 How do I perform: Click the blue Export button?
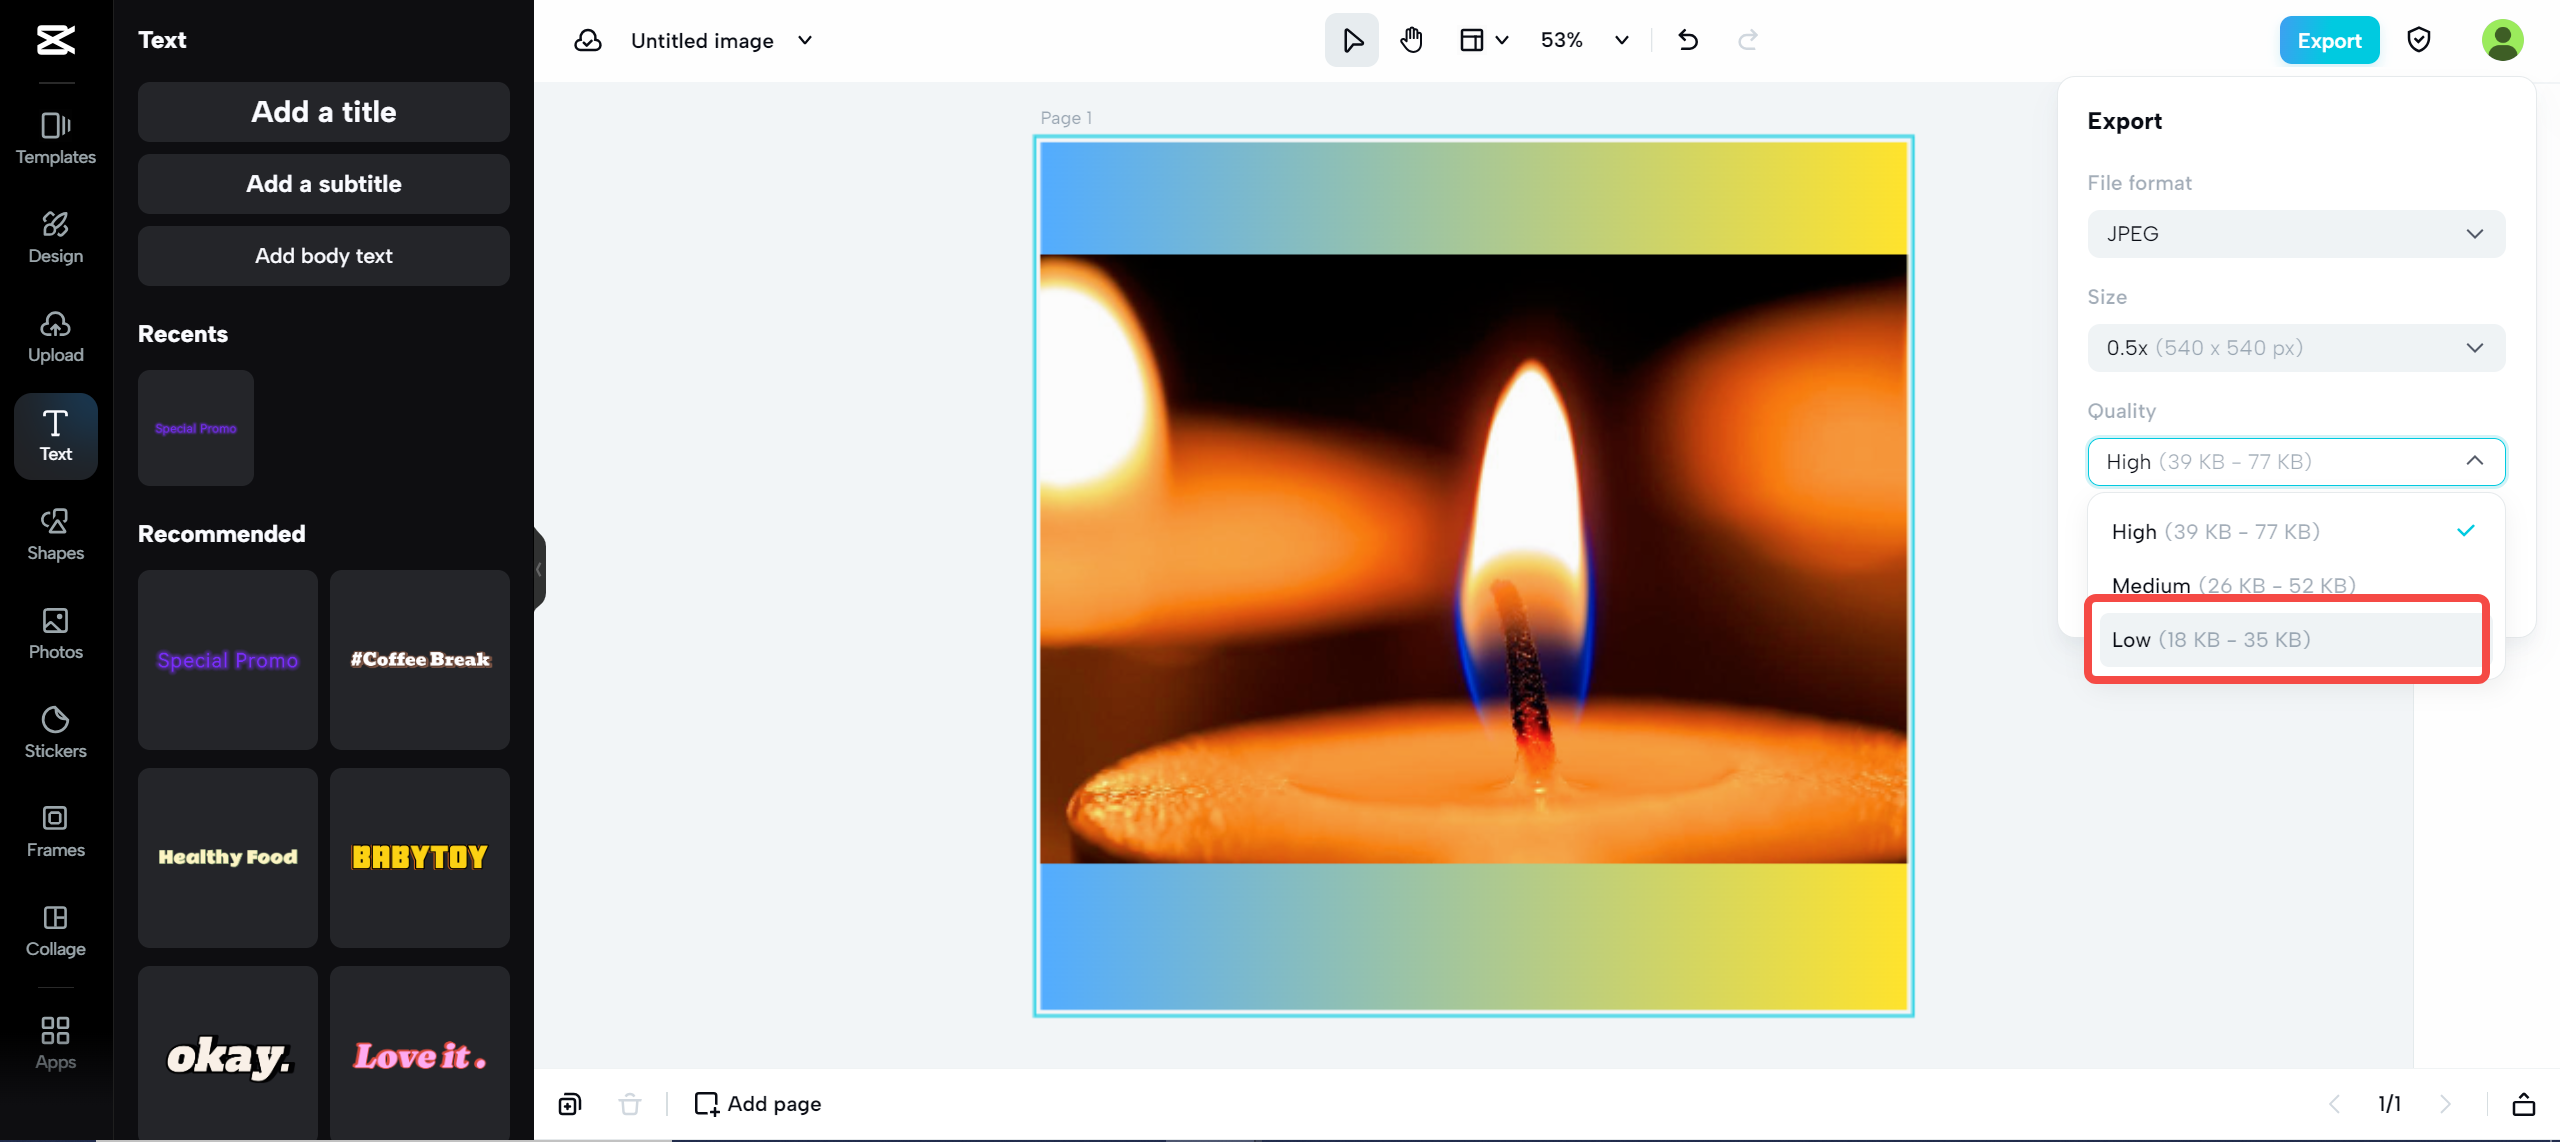2329,40
